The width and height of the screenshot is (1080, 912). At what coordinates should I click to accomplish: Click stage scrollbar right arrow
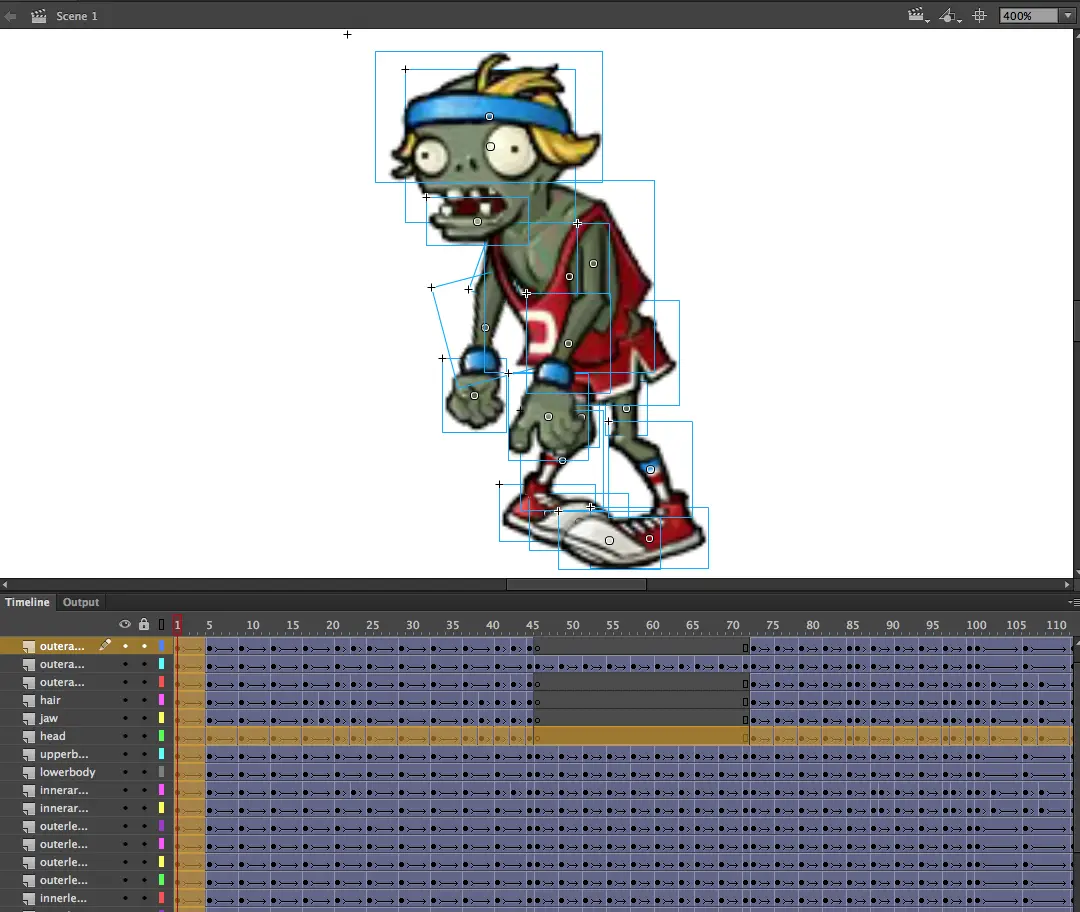(1067, 584)
